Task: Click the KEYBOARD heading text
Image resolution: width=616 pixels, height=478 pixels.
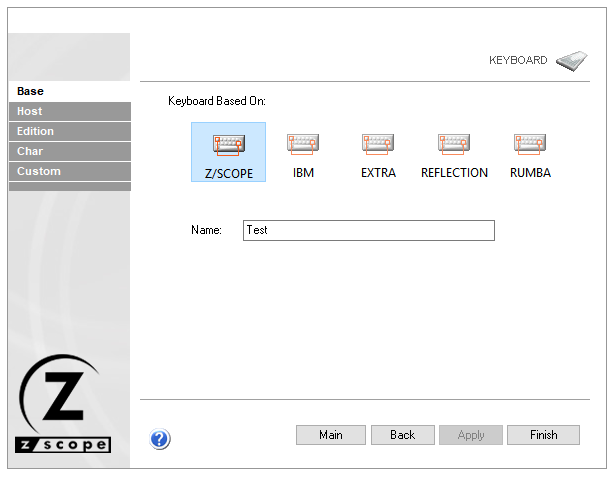Action: click(518, 60)
